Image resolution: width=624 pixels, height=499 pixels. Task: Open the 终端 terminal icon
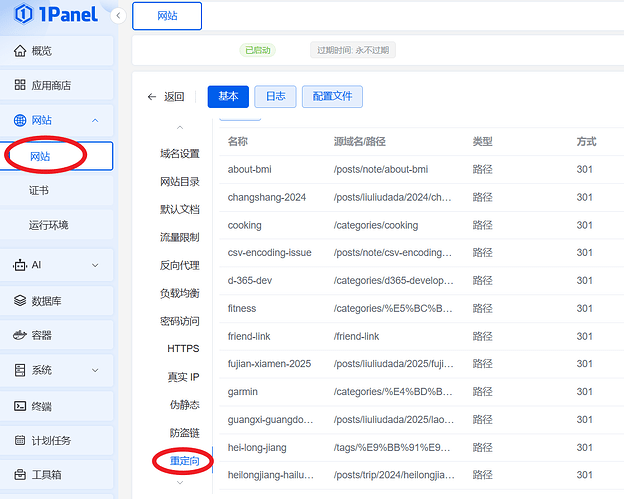(x=20, y=406)
